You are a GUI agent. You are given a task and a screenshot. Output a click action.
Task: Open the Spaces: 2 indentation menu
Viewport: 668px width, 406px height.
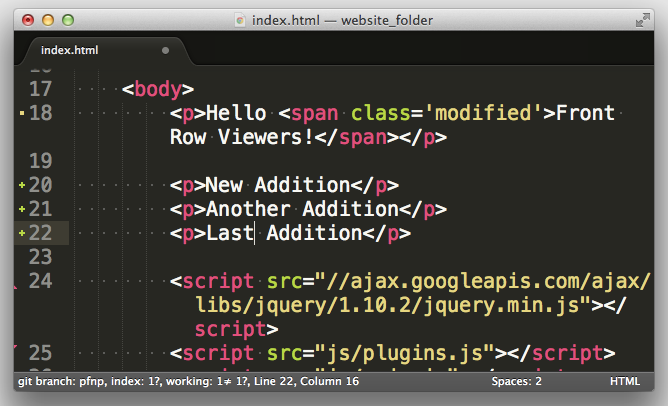pyautogui.click(x=516, y=382)
